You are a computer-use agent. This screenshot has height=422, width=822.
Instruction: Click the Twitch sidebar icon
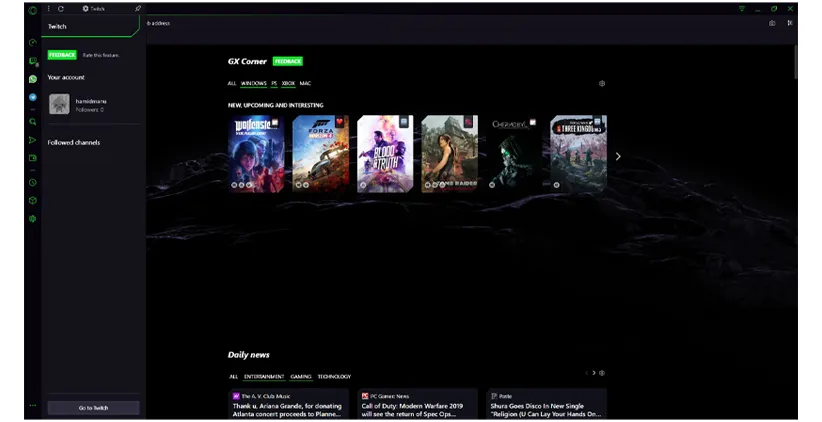33,61
